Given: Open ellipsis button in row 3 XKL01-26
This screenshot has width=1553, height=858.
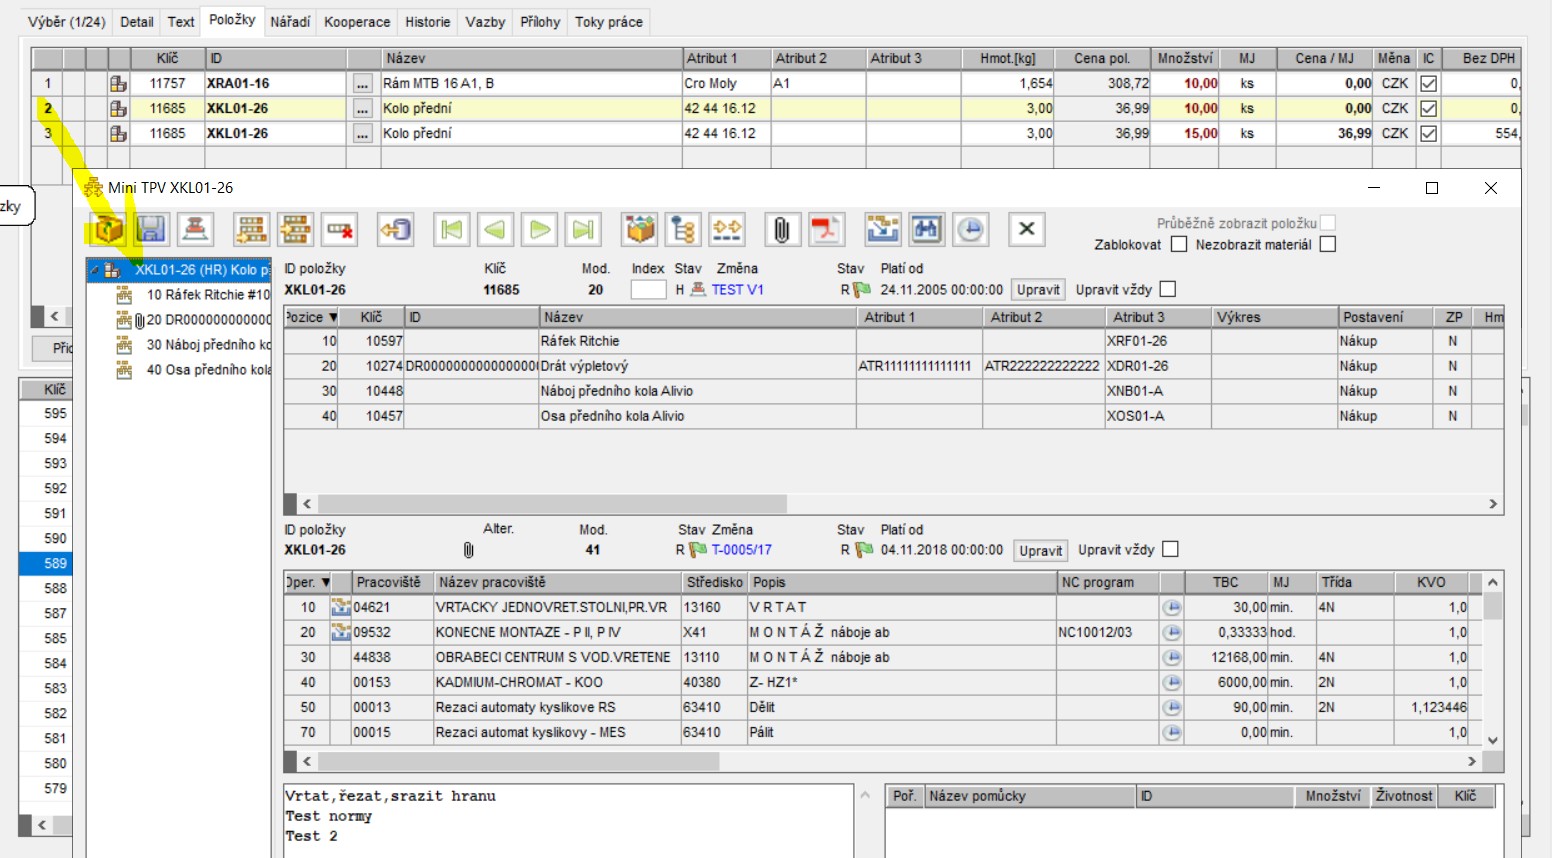Looking at the screenshot, I should coord(363,134).
